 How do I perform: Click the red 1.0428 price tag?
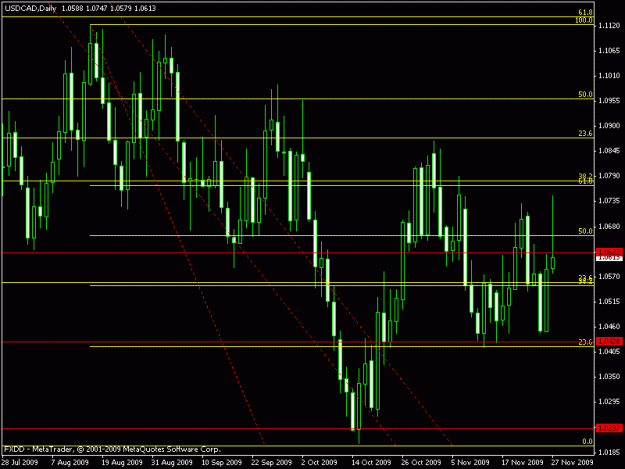pyautogui.click(x=609, y=341)
